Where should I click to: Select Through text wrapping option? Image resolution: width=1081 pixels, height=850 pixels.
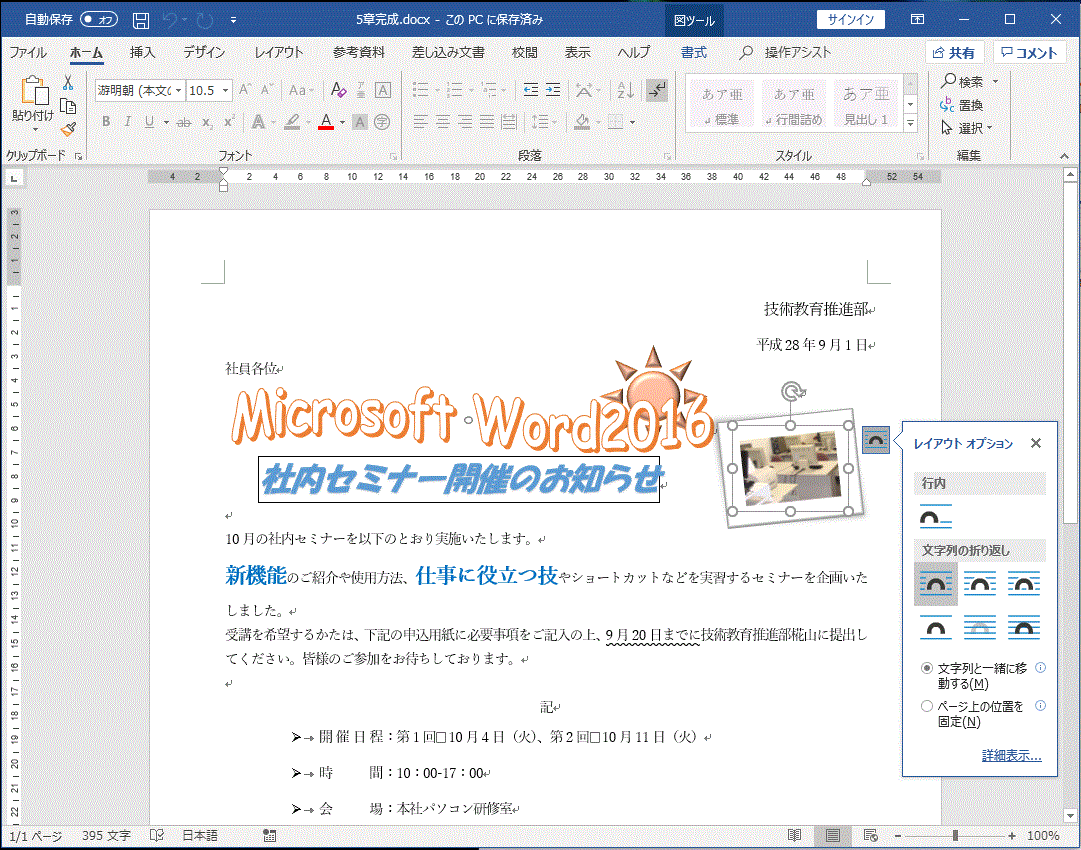1024,584
